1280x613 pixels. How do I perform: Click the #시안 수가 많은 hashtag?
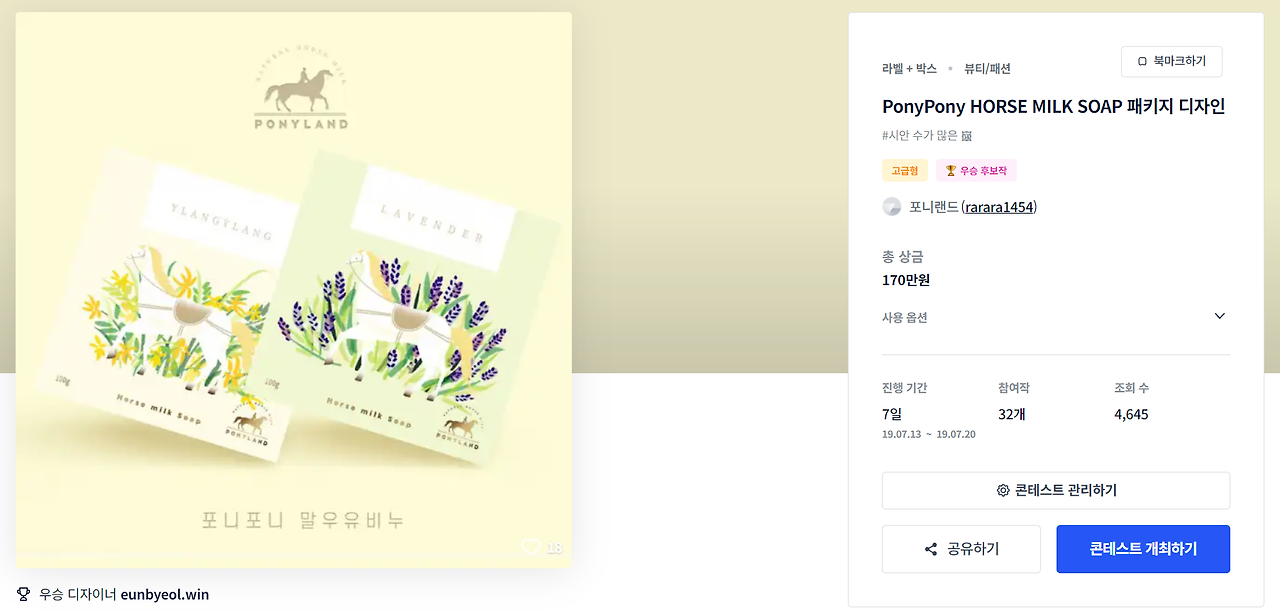point(920,136)
